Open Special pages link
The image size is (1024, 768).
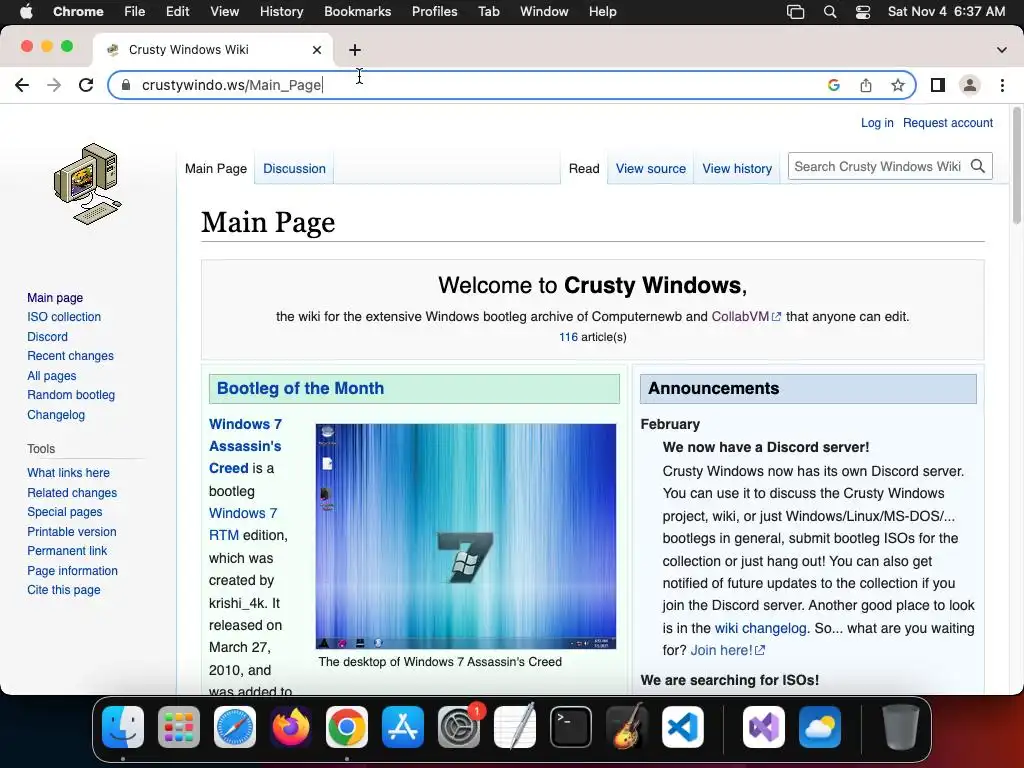coord(65,512)
